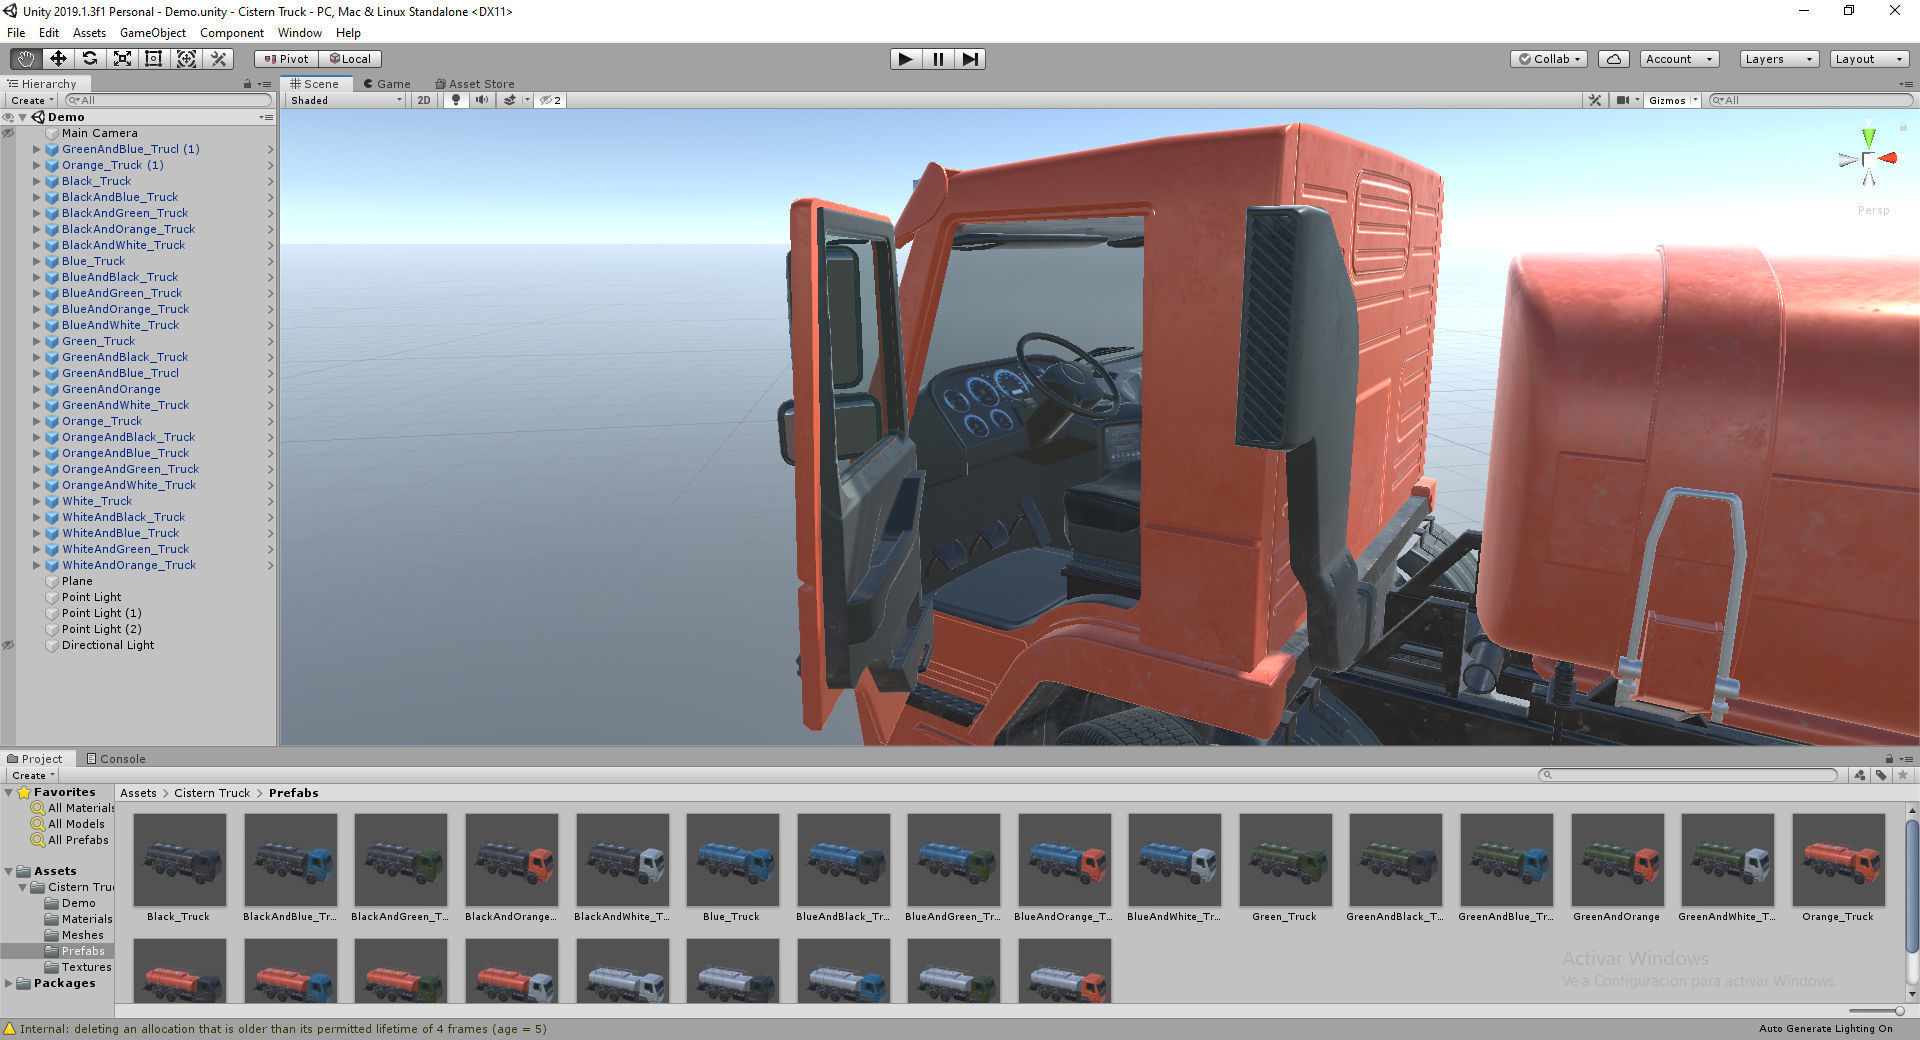Screen dimensions: 1920x1040
Task: Open the Component menu
Action: click(231, 33)
